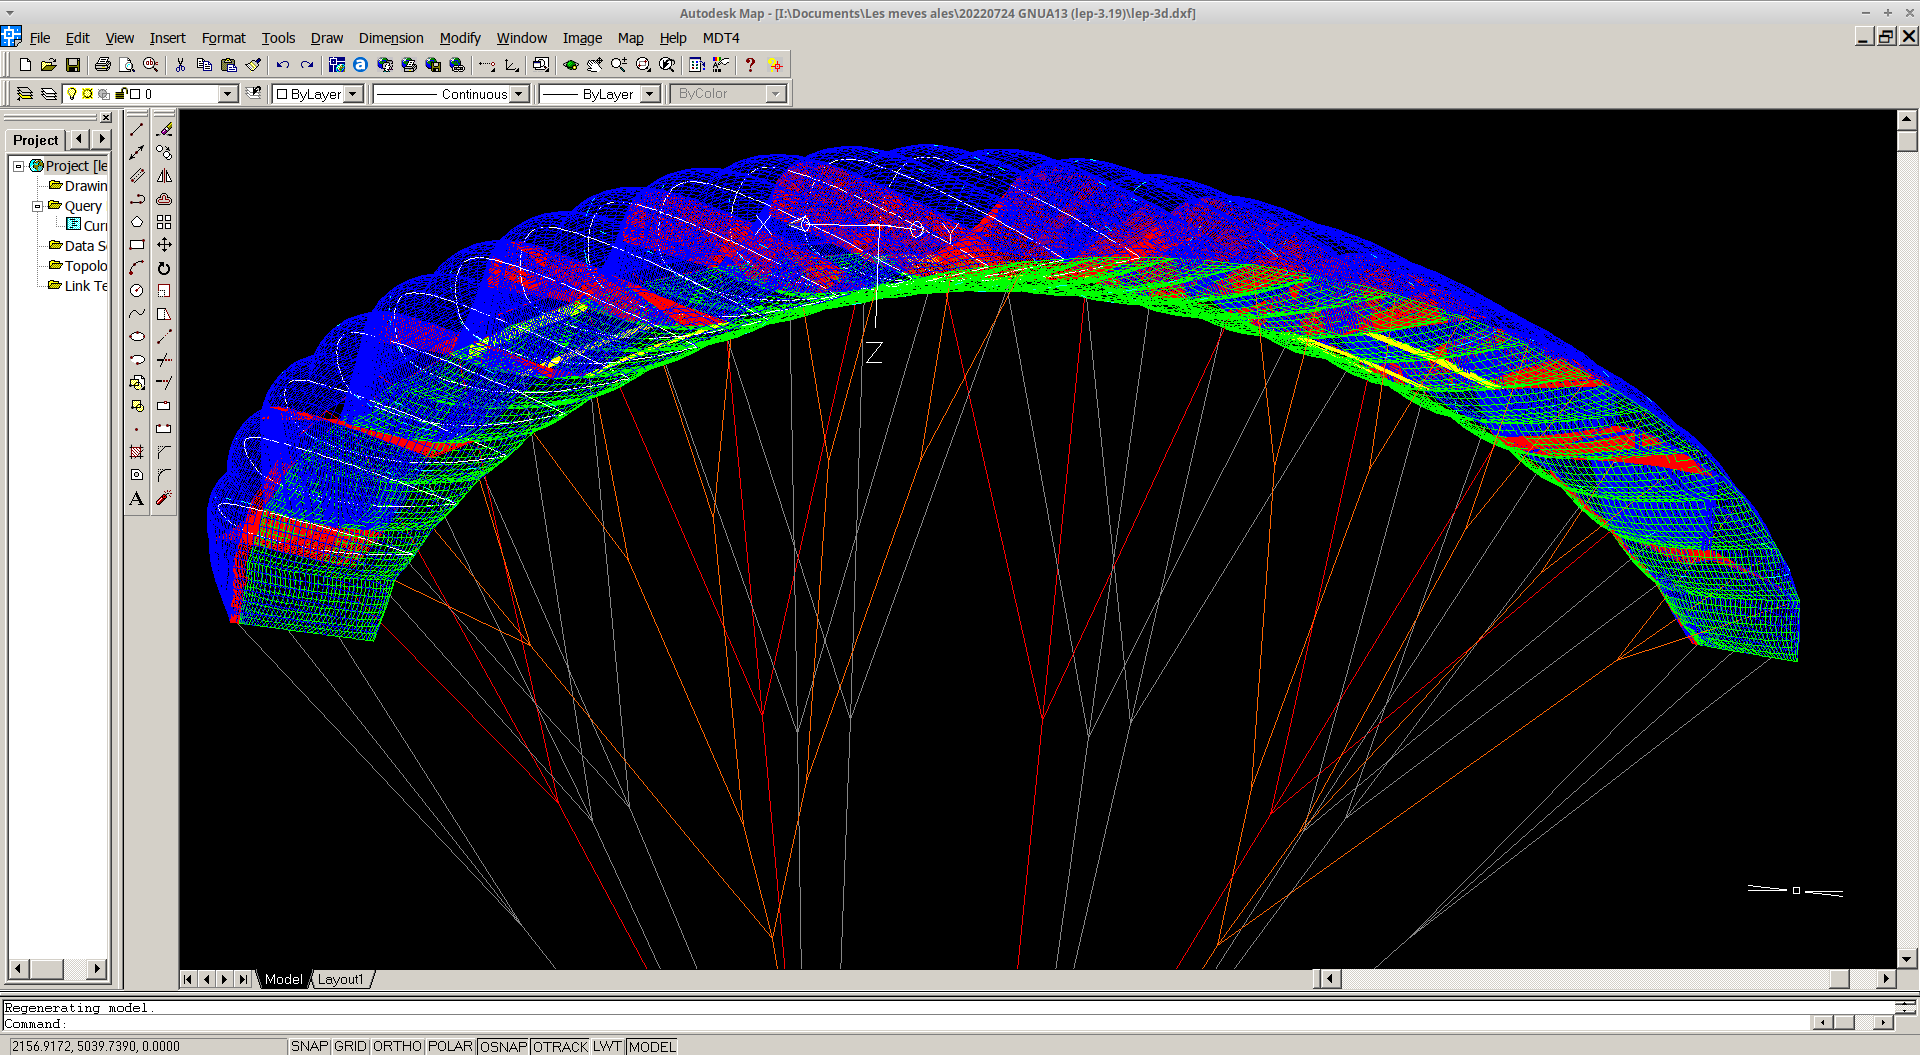Open the Layers manager icon
This screenshot has height=1055, width=1920.
(x=25, y=94)
